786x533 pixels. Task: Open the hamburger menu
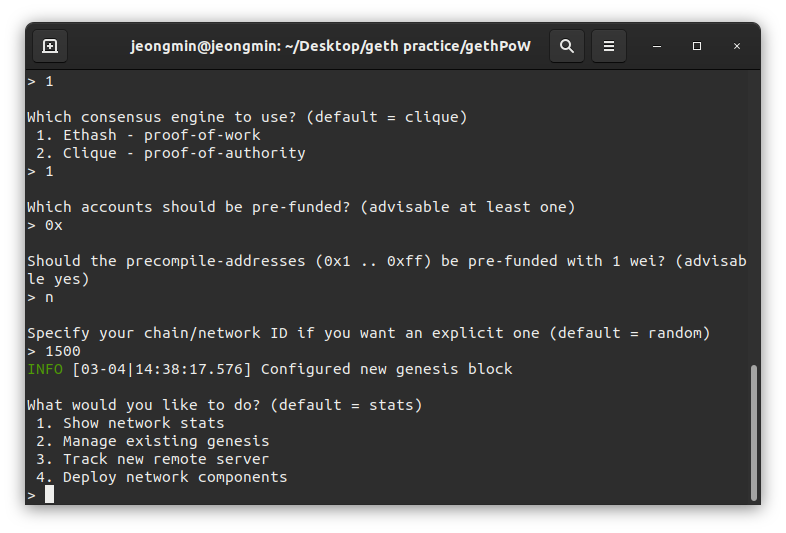point(609,46)
